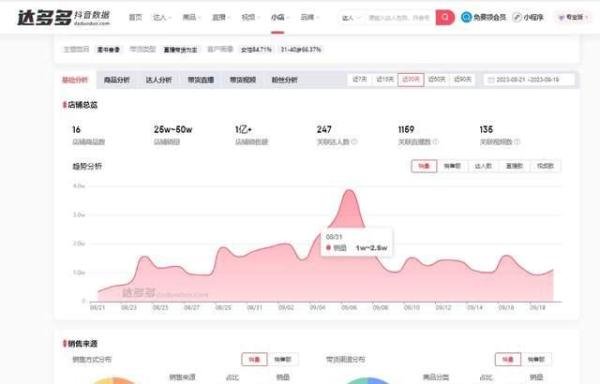Select the 近30天 time range
The width and height of the screenshot is (600, 384).
point(411,80)
